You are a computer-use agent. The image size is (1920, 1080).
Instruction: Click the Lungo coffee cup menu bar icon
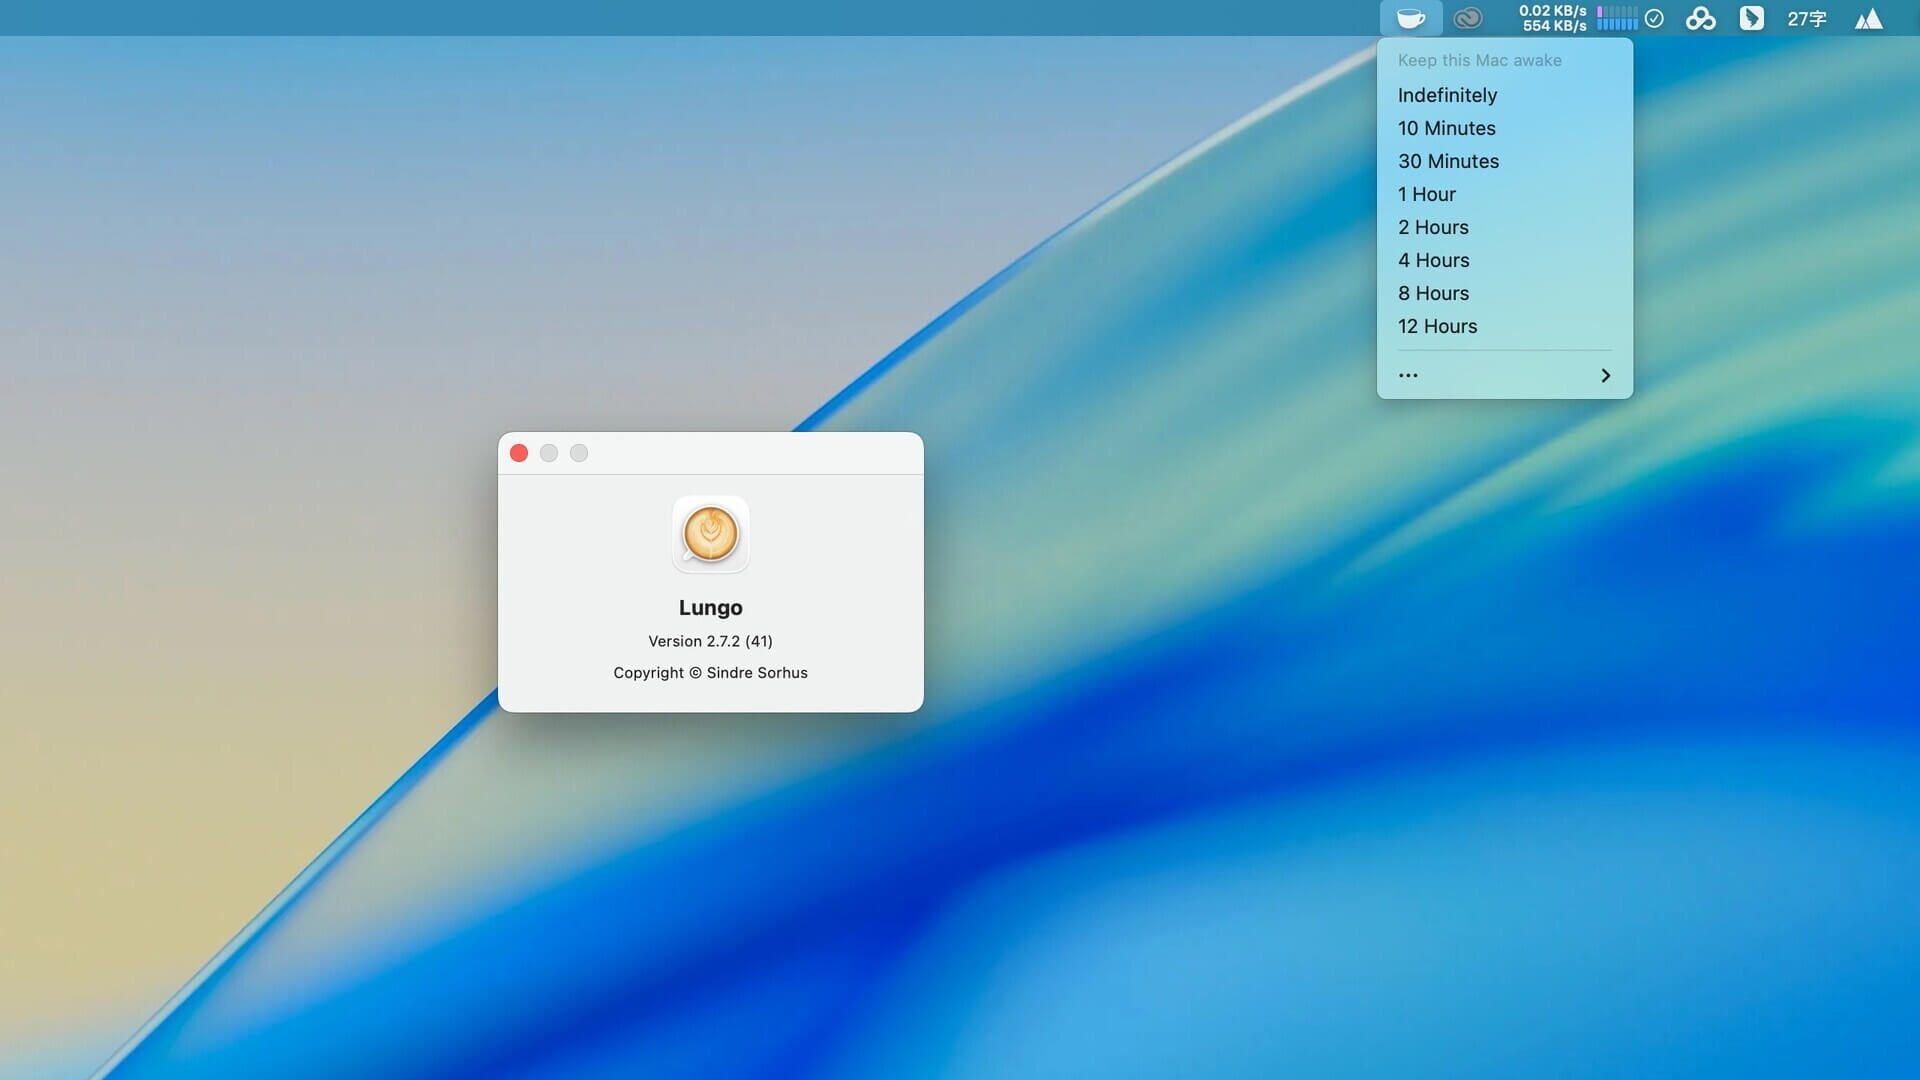point(1411,18)
